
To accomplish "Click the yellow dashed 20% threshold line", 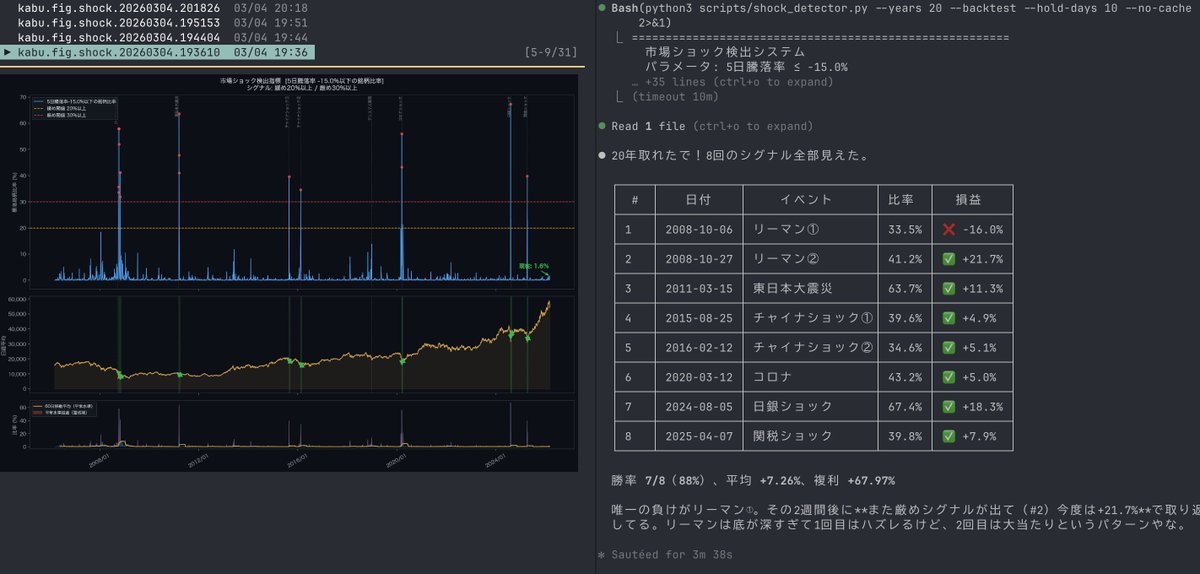I will (304, 228).
